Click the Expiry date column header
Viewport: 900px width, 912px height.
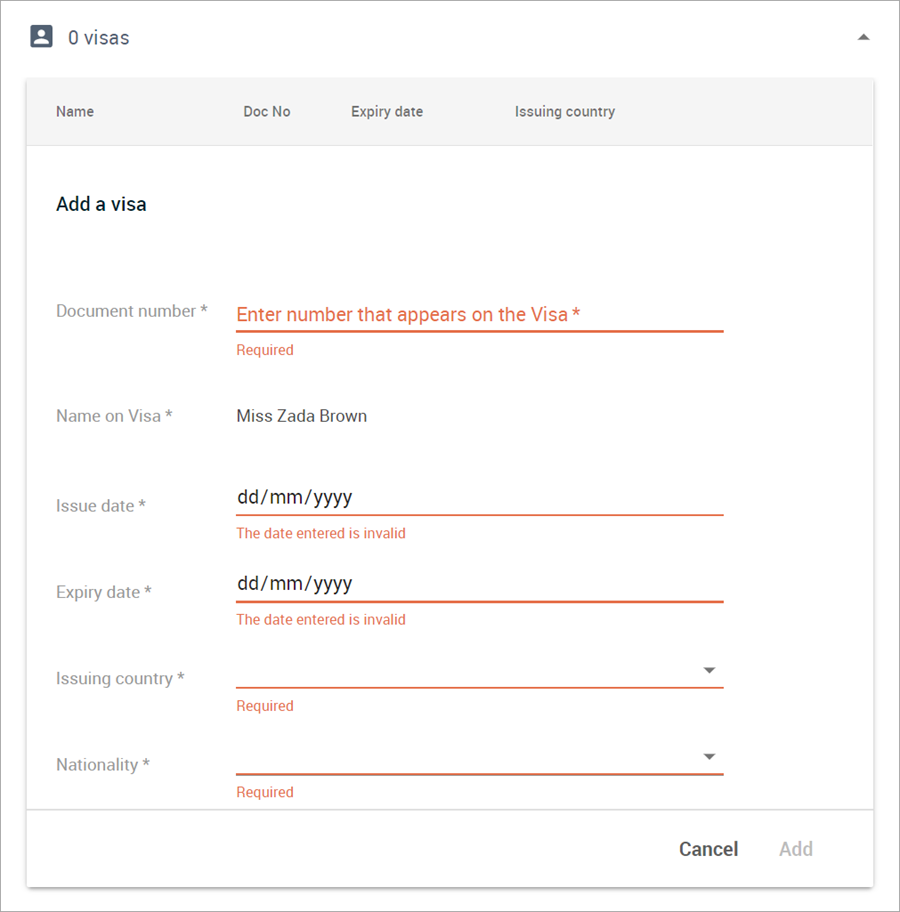[387, 112]
